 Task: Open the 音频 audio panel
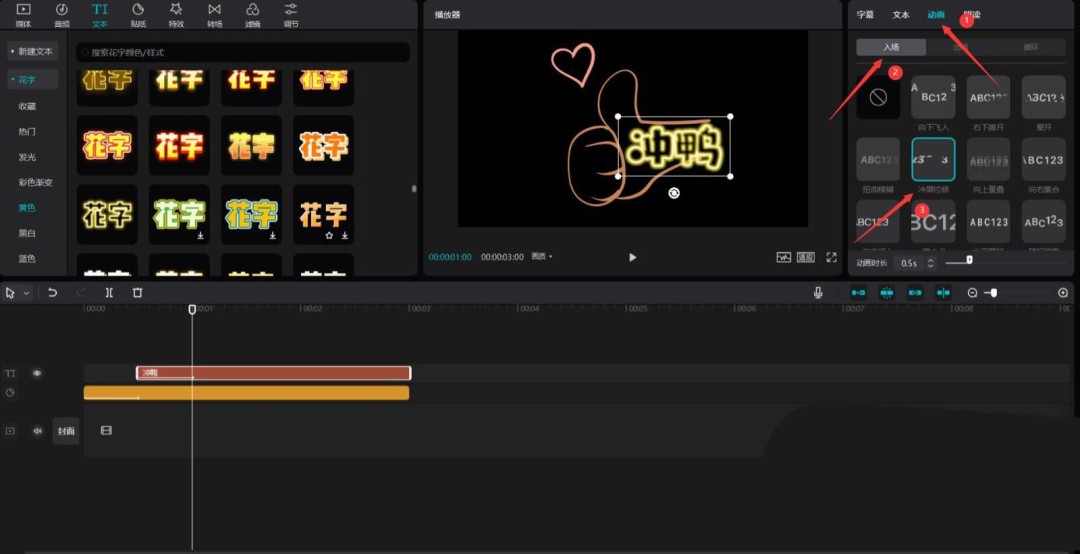[x=61, y=14]
